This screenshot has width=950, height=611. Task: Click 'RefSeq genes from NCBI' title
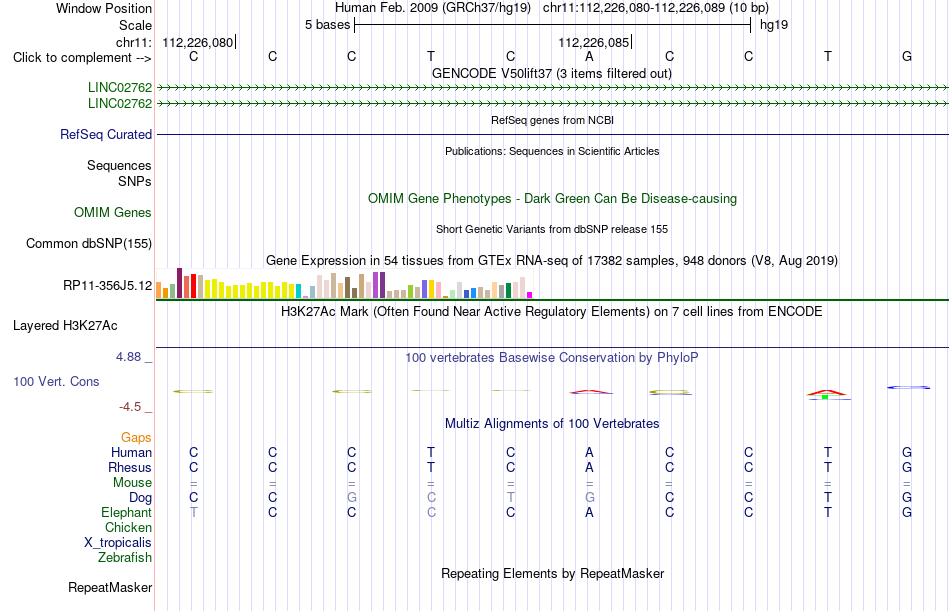click(552, 120)
